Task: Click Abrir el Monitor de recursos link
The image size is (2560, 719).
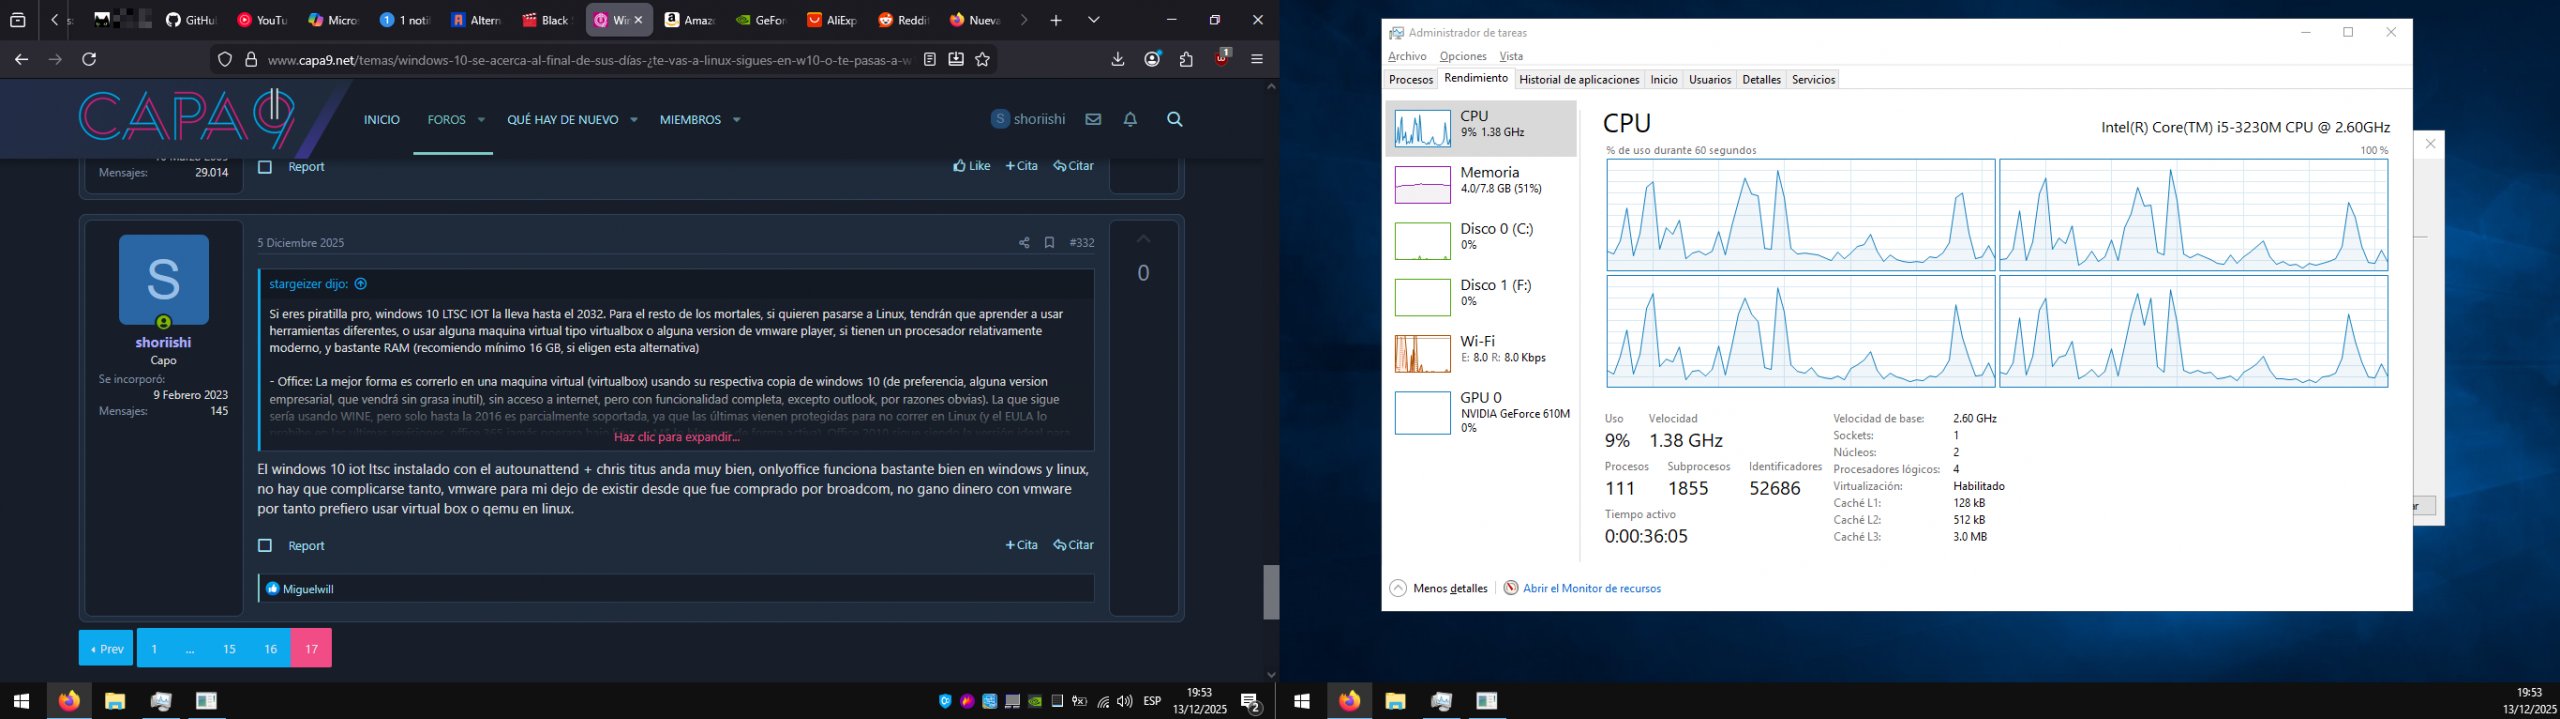Action: (x=1591, y=589)
